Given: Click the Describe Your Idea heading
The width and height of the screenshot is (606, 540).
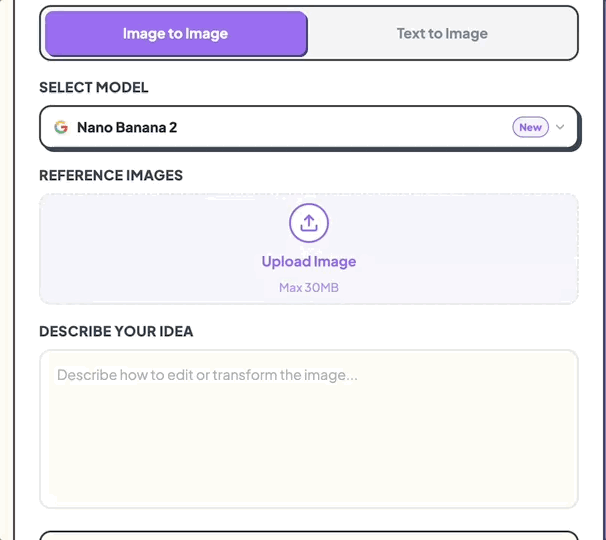Looking at the screenshot, I should (116, 332).
